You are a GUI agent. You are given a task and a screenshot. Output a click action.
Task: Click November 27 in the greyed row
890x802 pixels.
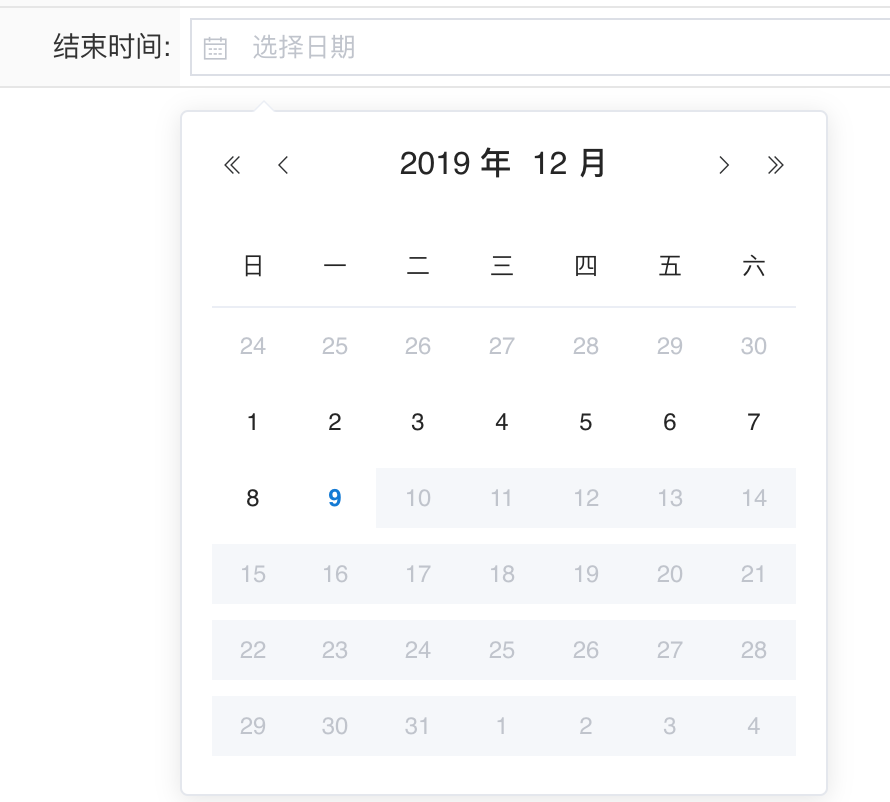[502, 346]
